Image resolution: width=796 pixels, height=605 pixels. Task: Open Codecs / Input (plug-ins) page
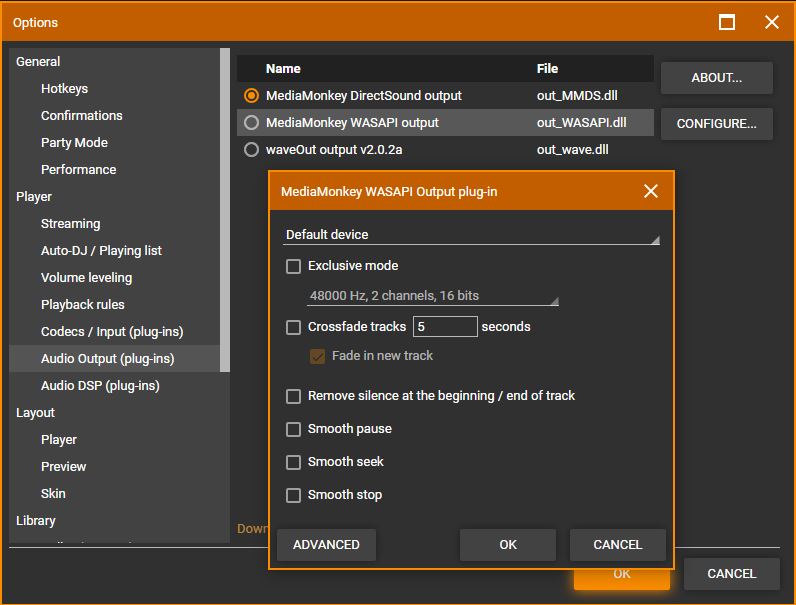coord(112,331)
